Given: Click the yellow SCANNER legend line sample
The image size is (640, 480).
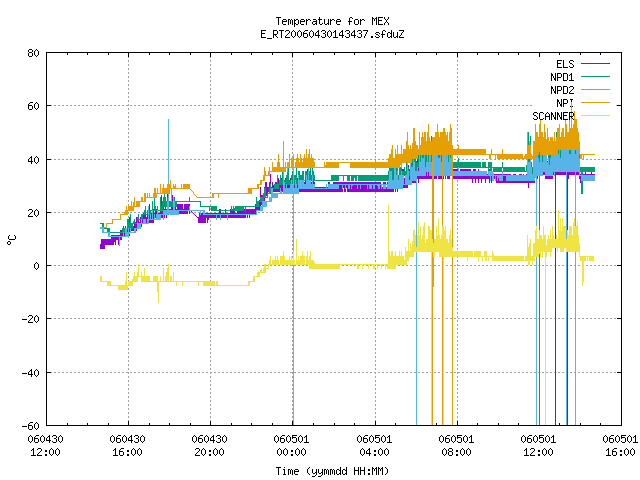Looking at the screenshot, I should point(595,116).
